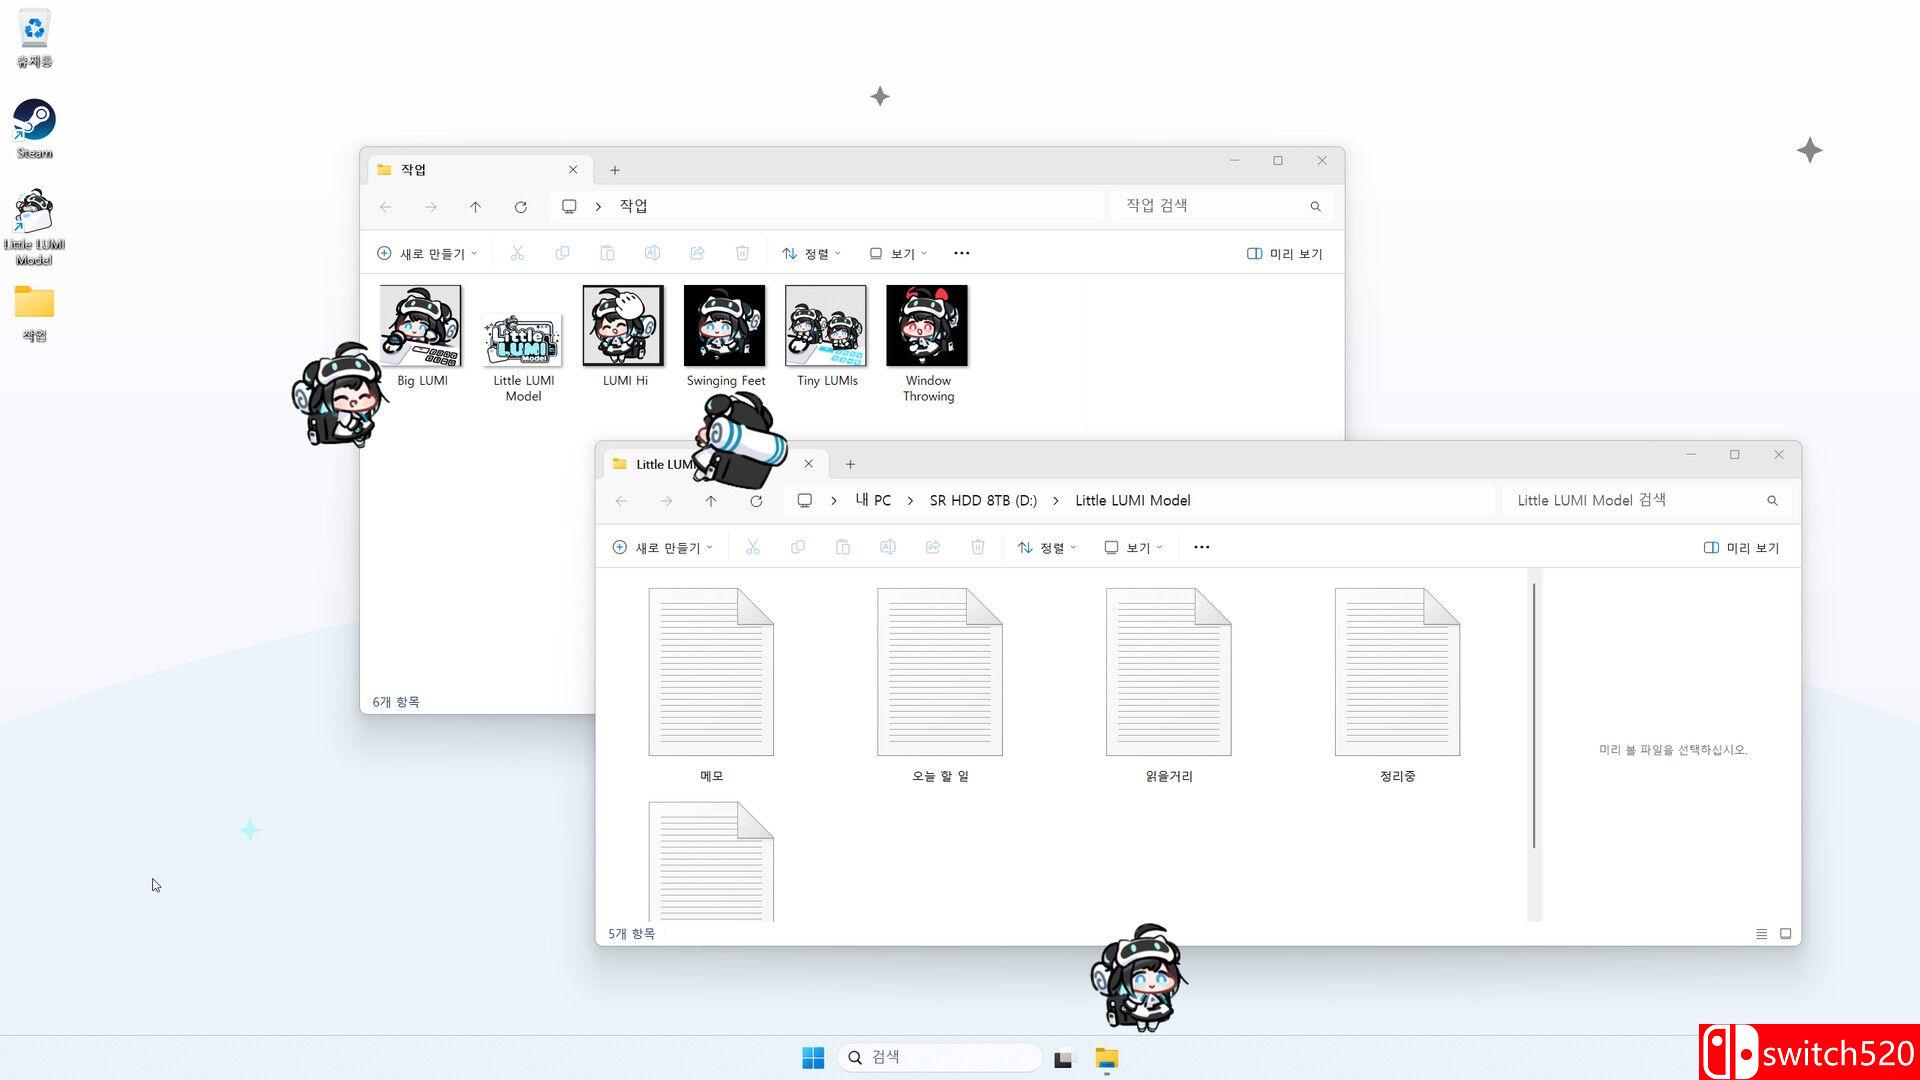Open 정렬 sort dropdown in 작업 window
This screenshot has height=1080, width=1920.
pos(811,254)
